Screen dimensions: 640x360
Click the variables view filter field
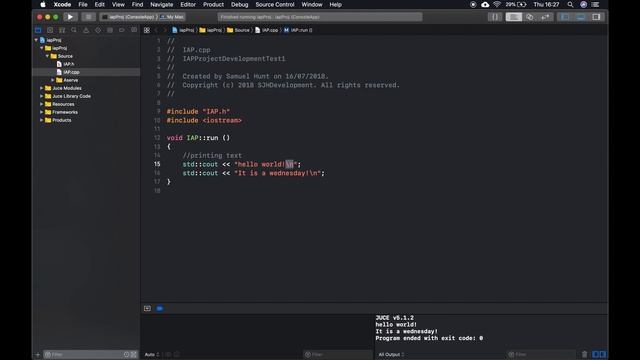338,354
